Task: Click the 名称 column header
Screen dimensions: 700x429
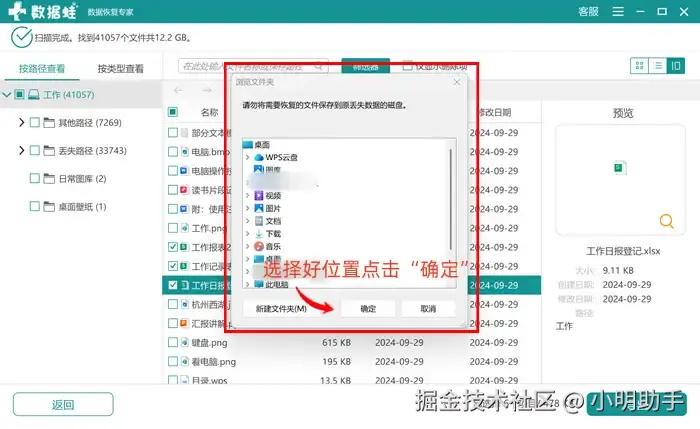Action: point(209,112)
